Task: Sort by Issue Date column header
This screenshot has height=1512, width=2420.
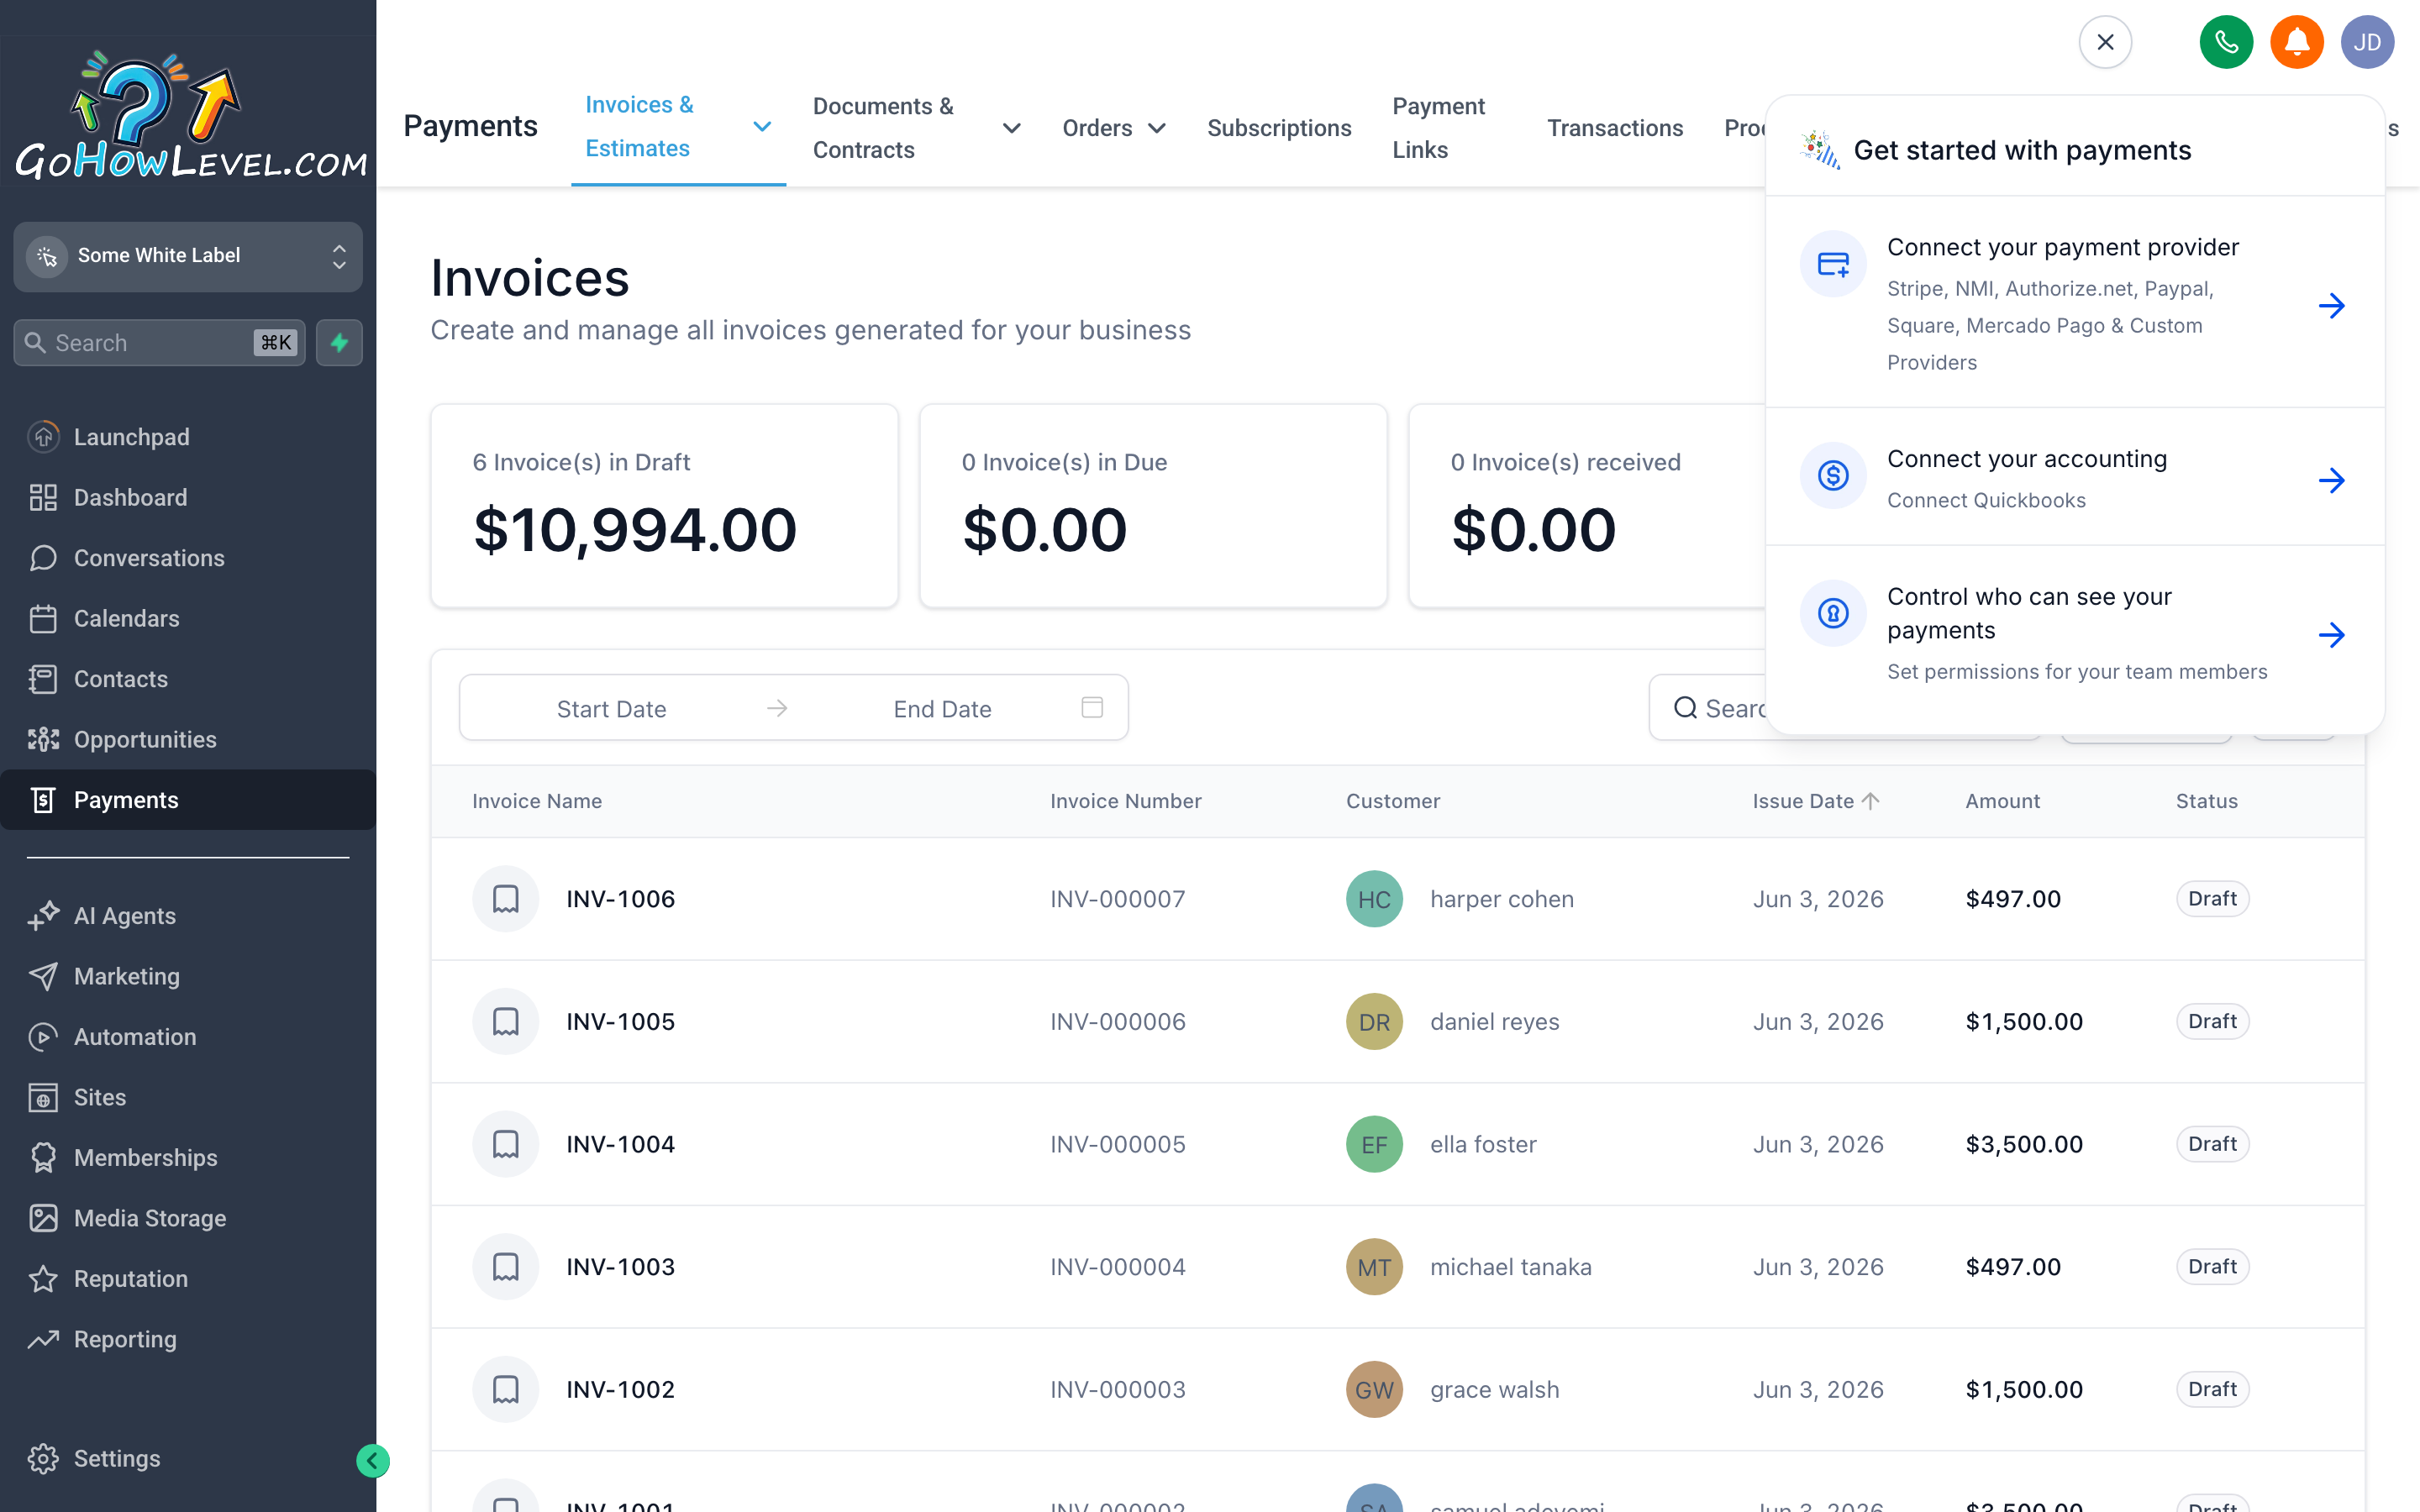Action: pyautogui.click(x=1816, y=801)
